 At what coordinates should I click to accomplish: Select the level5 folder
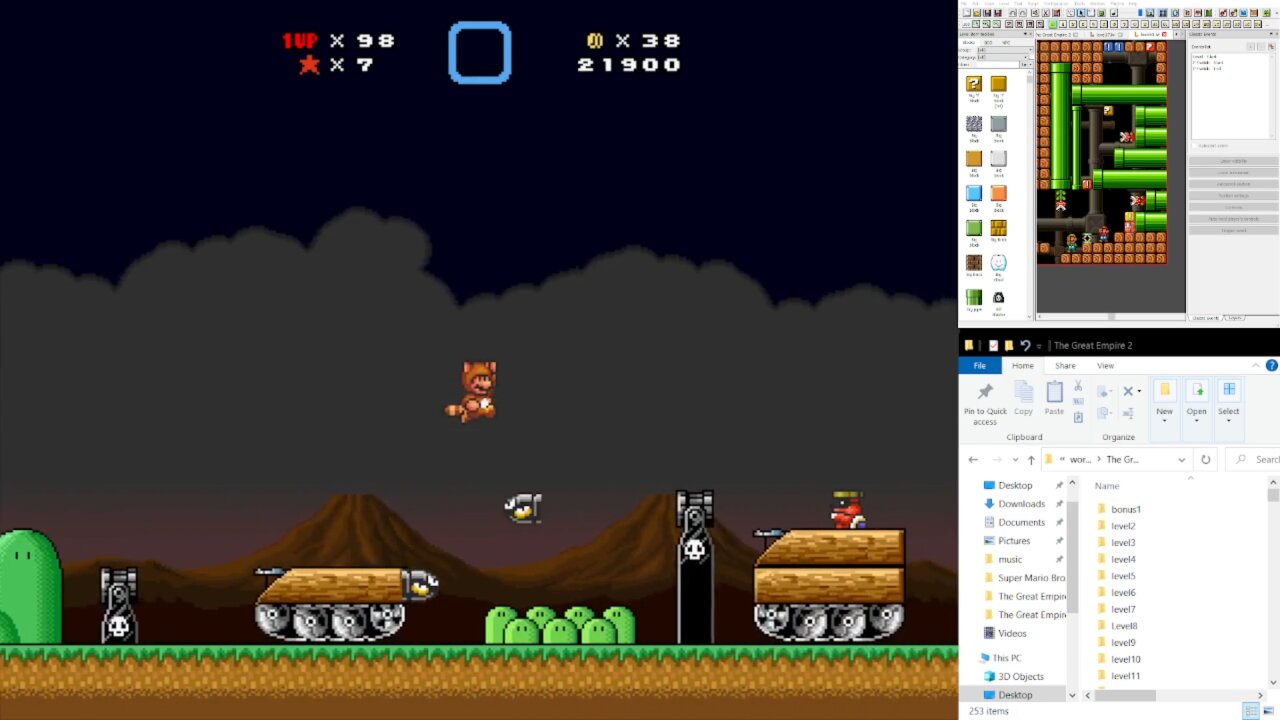[1123, 576]
